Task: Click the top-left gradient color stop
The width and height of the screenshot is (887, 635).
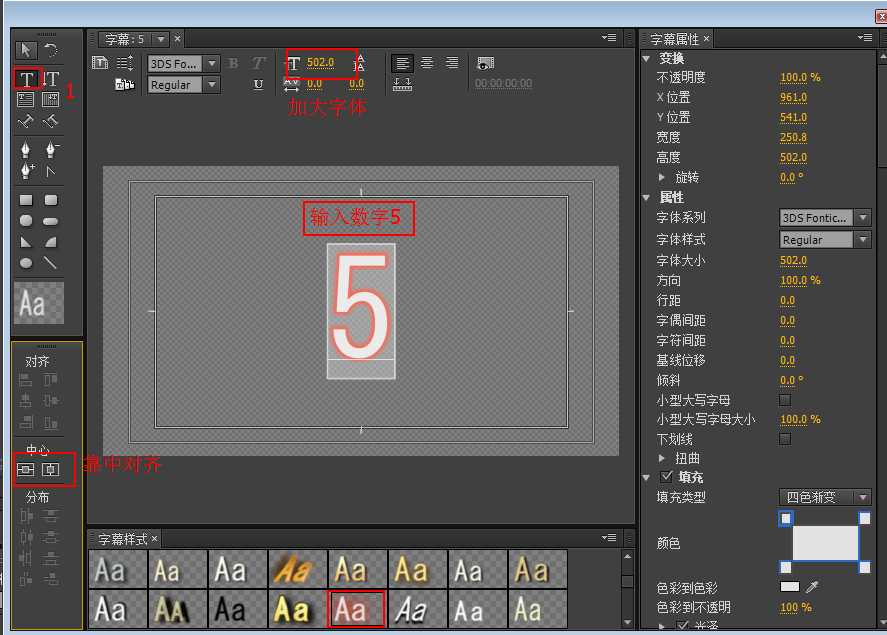Action: [786, 519]
